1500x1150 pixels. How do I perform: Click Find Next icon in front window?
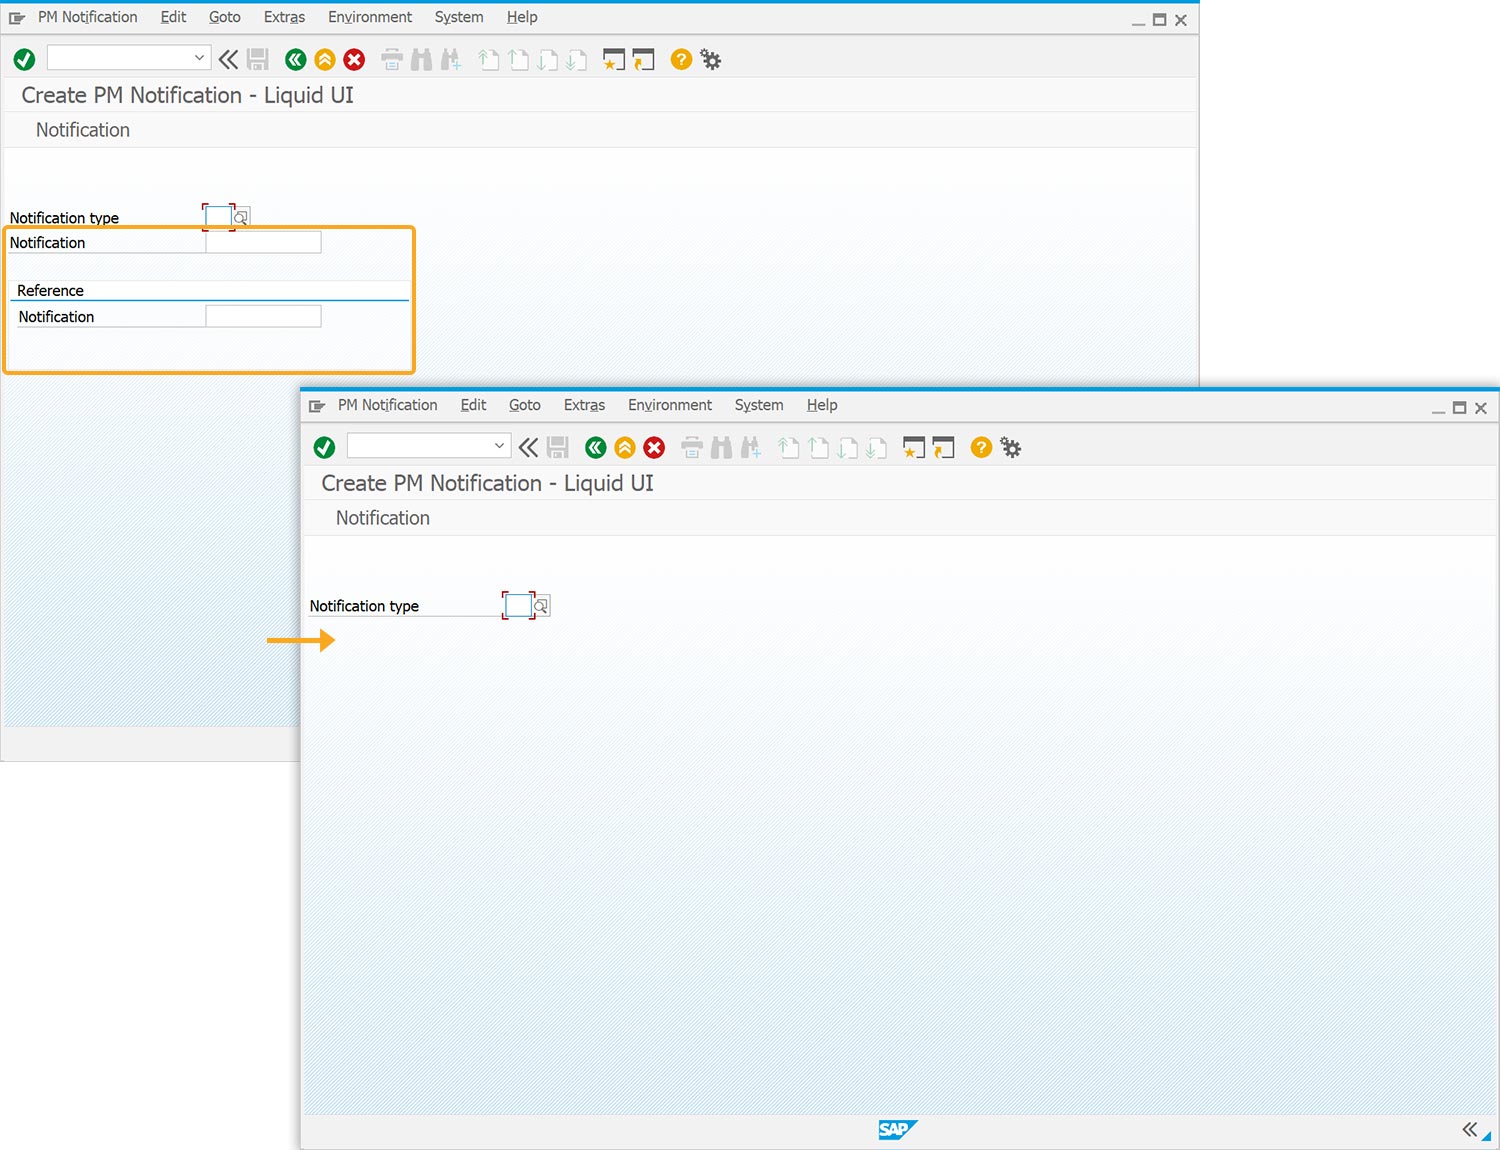point(751,448)
